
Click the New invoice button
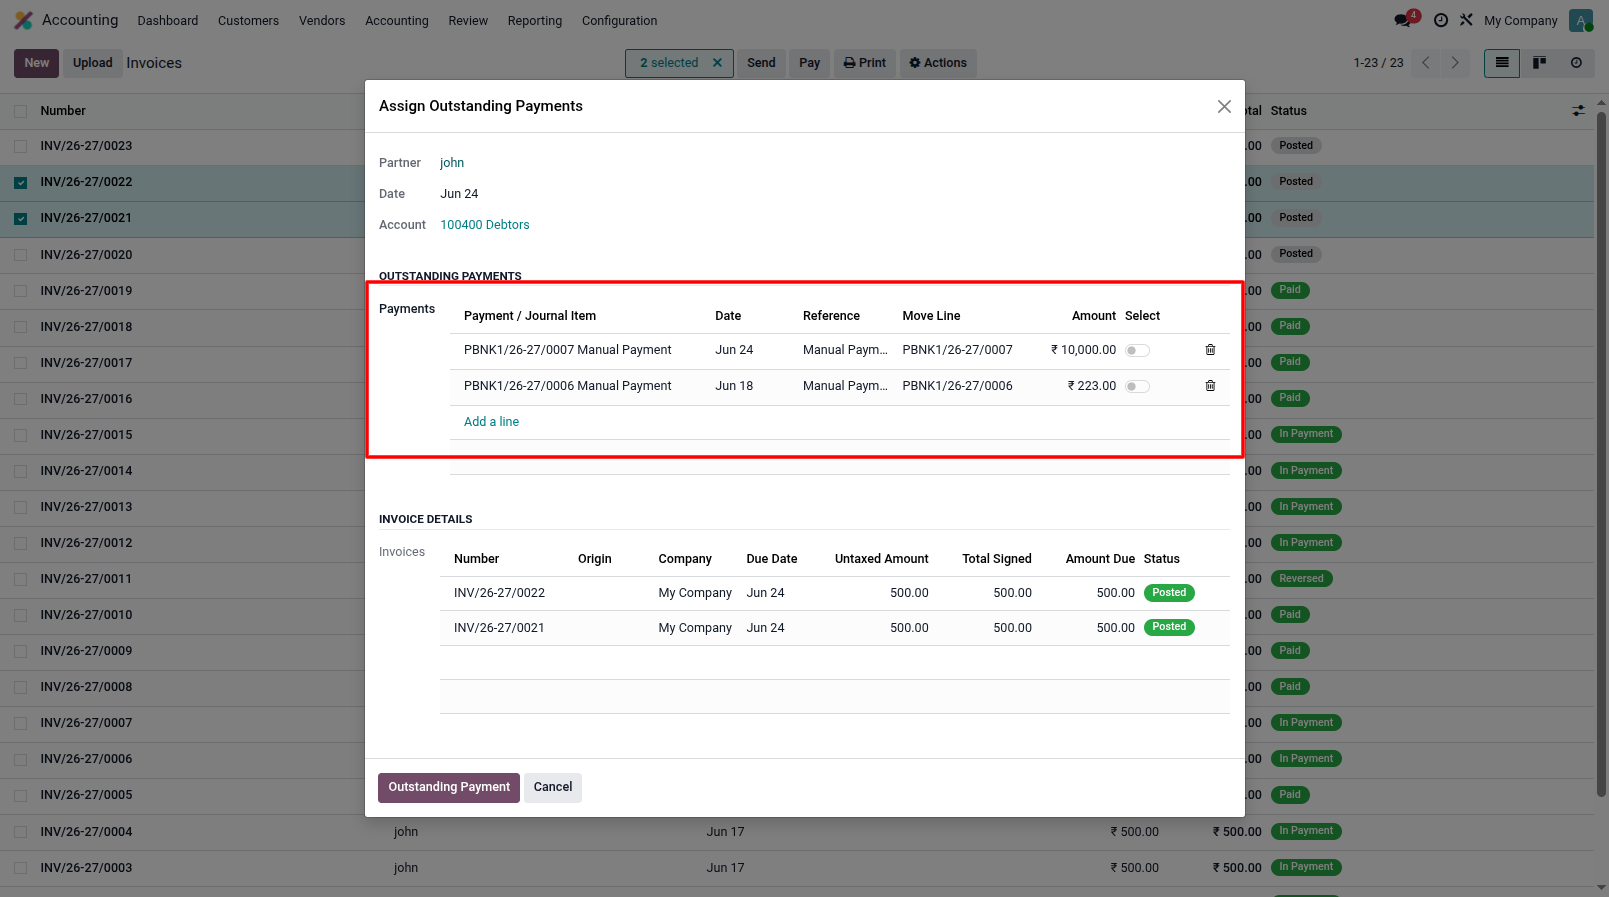pos(37,63)
